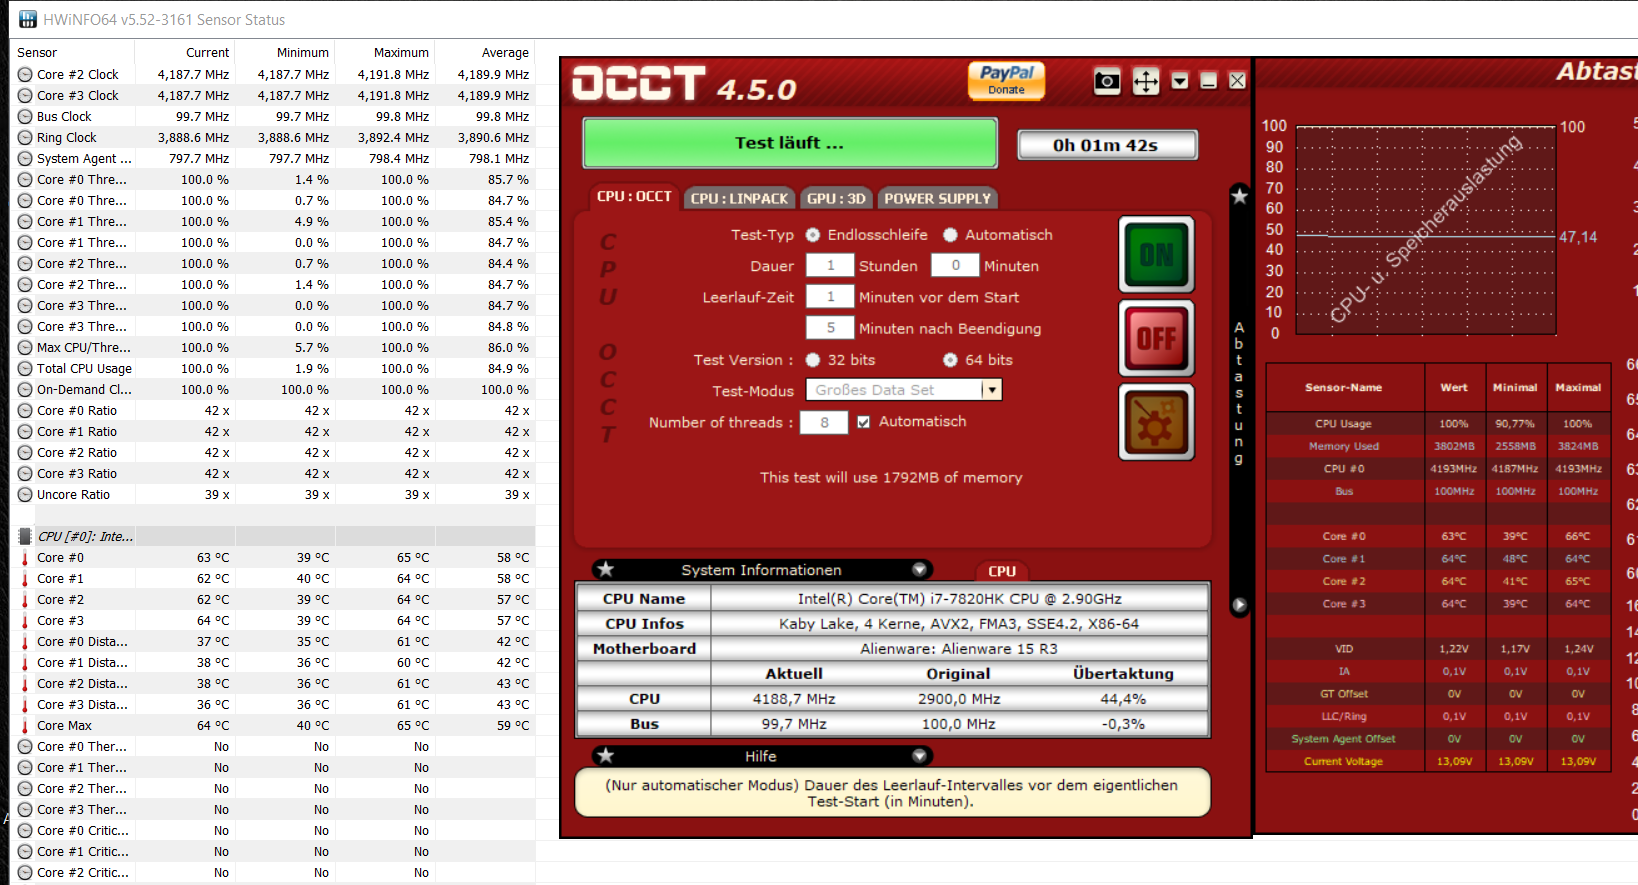Click Minuten vor dem Start field

(x=830, y=297)
